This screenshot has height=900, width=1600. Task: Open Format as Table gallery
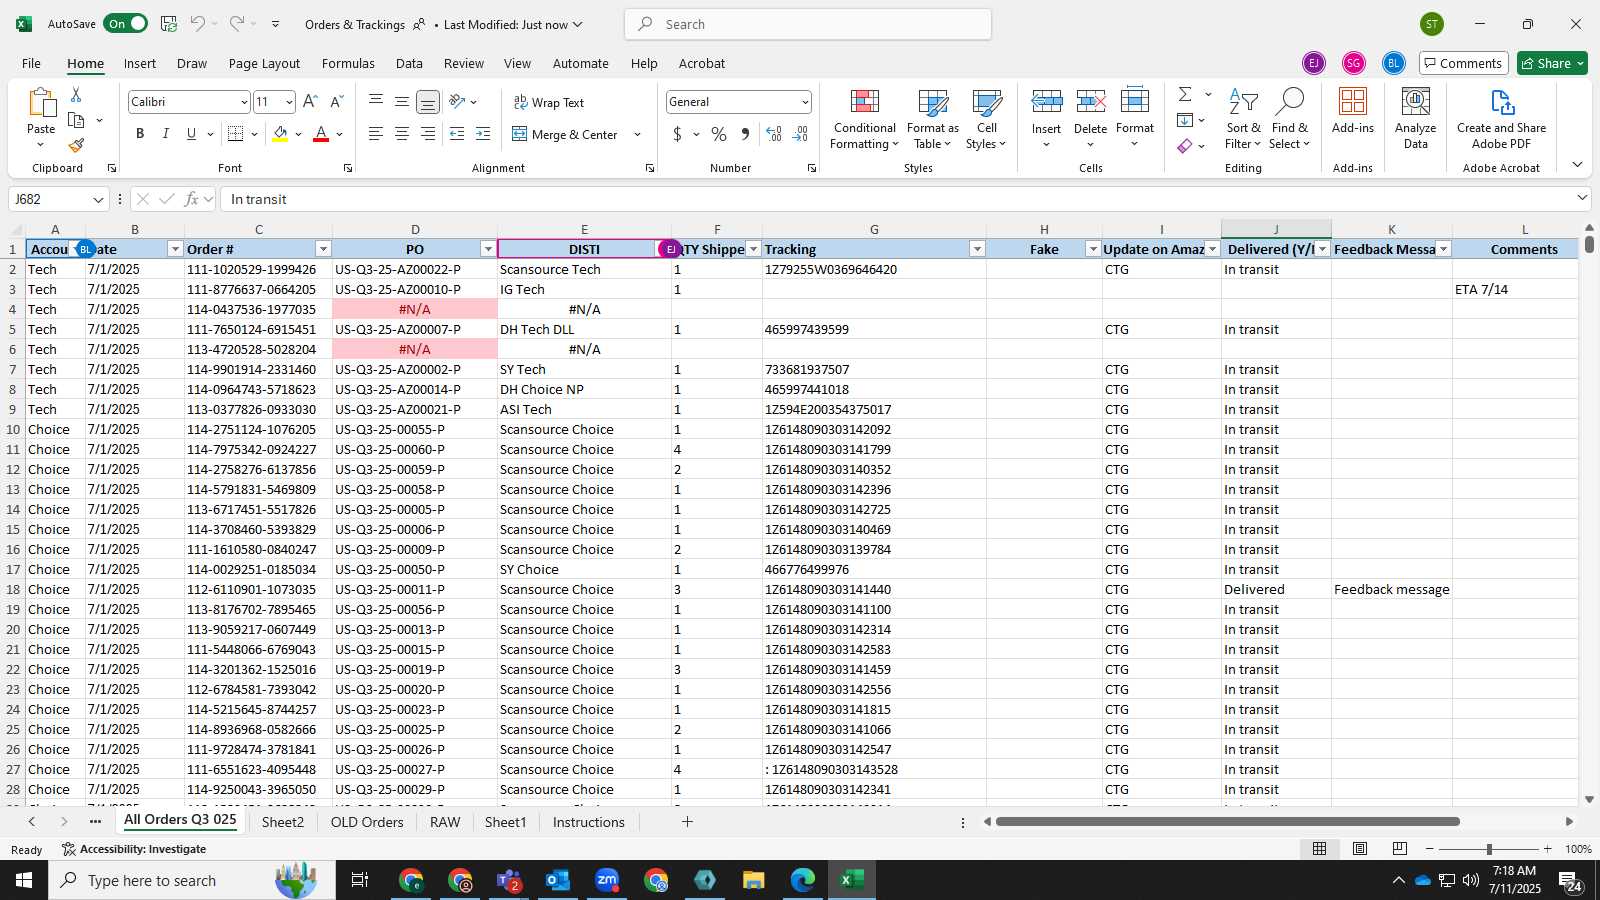coord(932,120)
